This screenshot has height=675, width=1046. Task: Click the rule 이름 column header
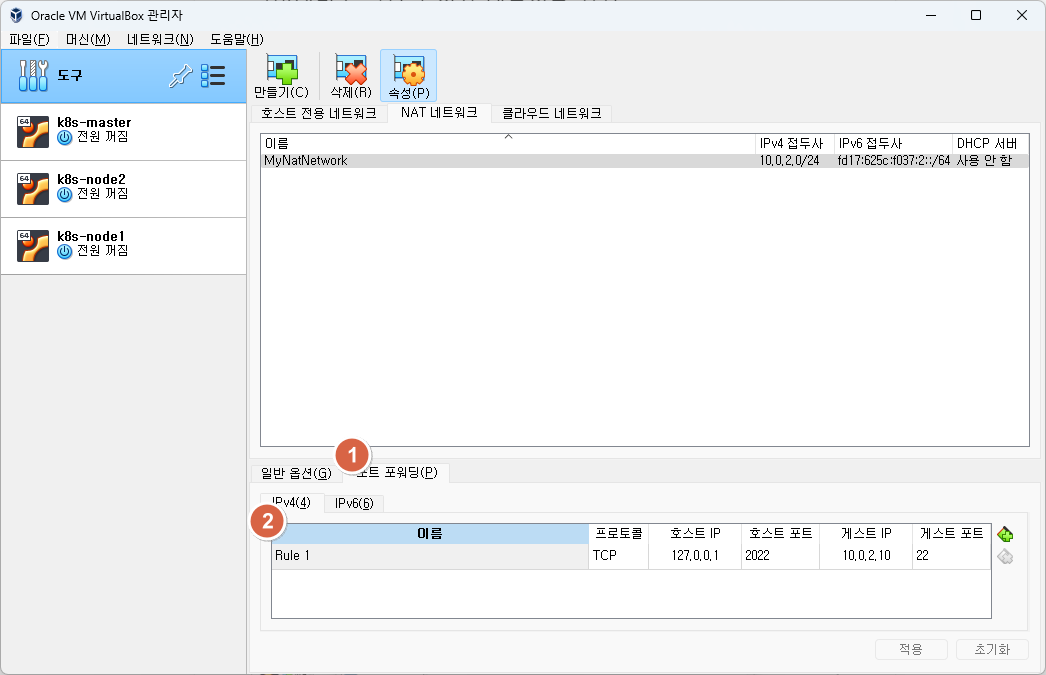pos(430,534)
